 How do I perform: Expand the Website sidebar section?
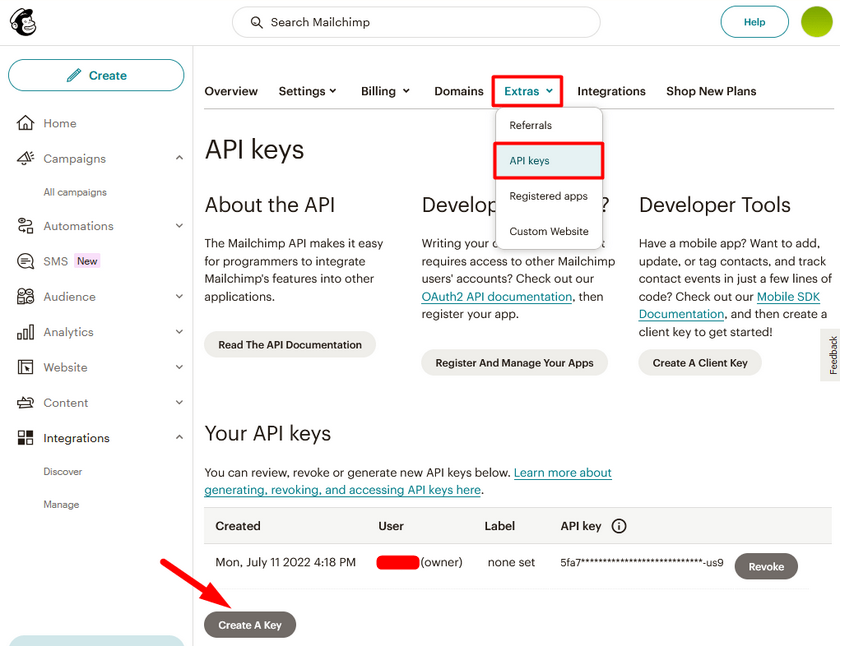click(179, 367)
